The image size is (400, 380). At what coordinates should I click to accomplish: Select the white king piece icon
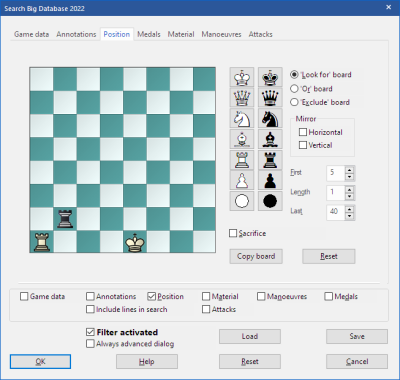pos(242,78)
